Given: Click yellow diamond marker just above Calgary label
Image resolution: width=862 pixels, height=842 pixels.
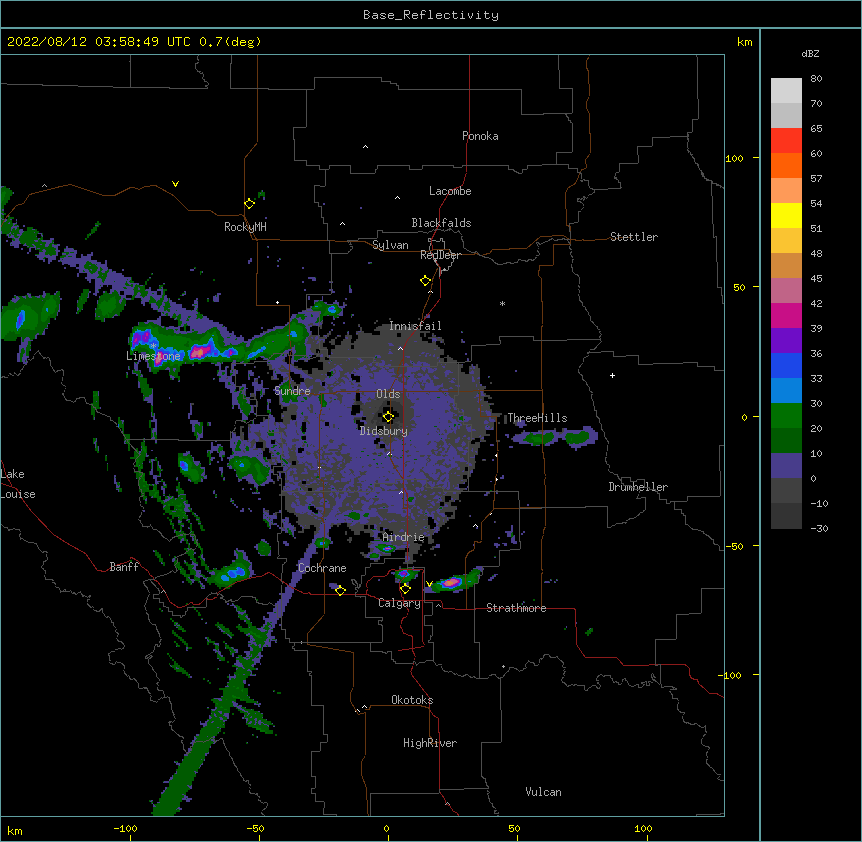Looking at the screenshot, I should (405, 589).
